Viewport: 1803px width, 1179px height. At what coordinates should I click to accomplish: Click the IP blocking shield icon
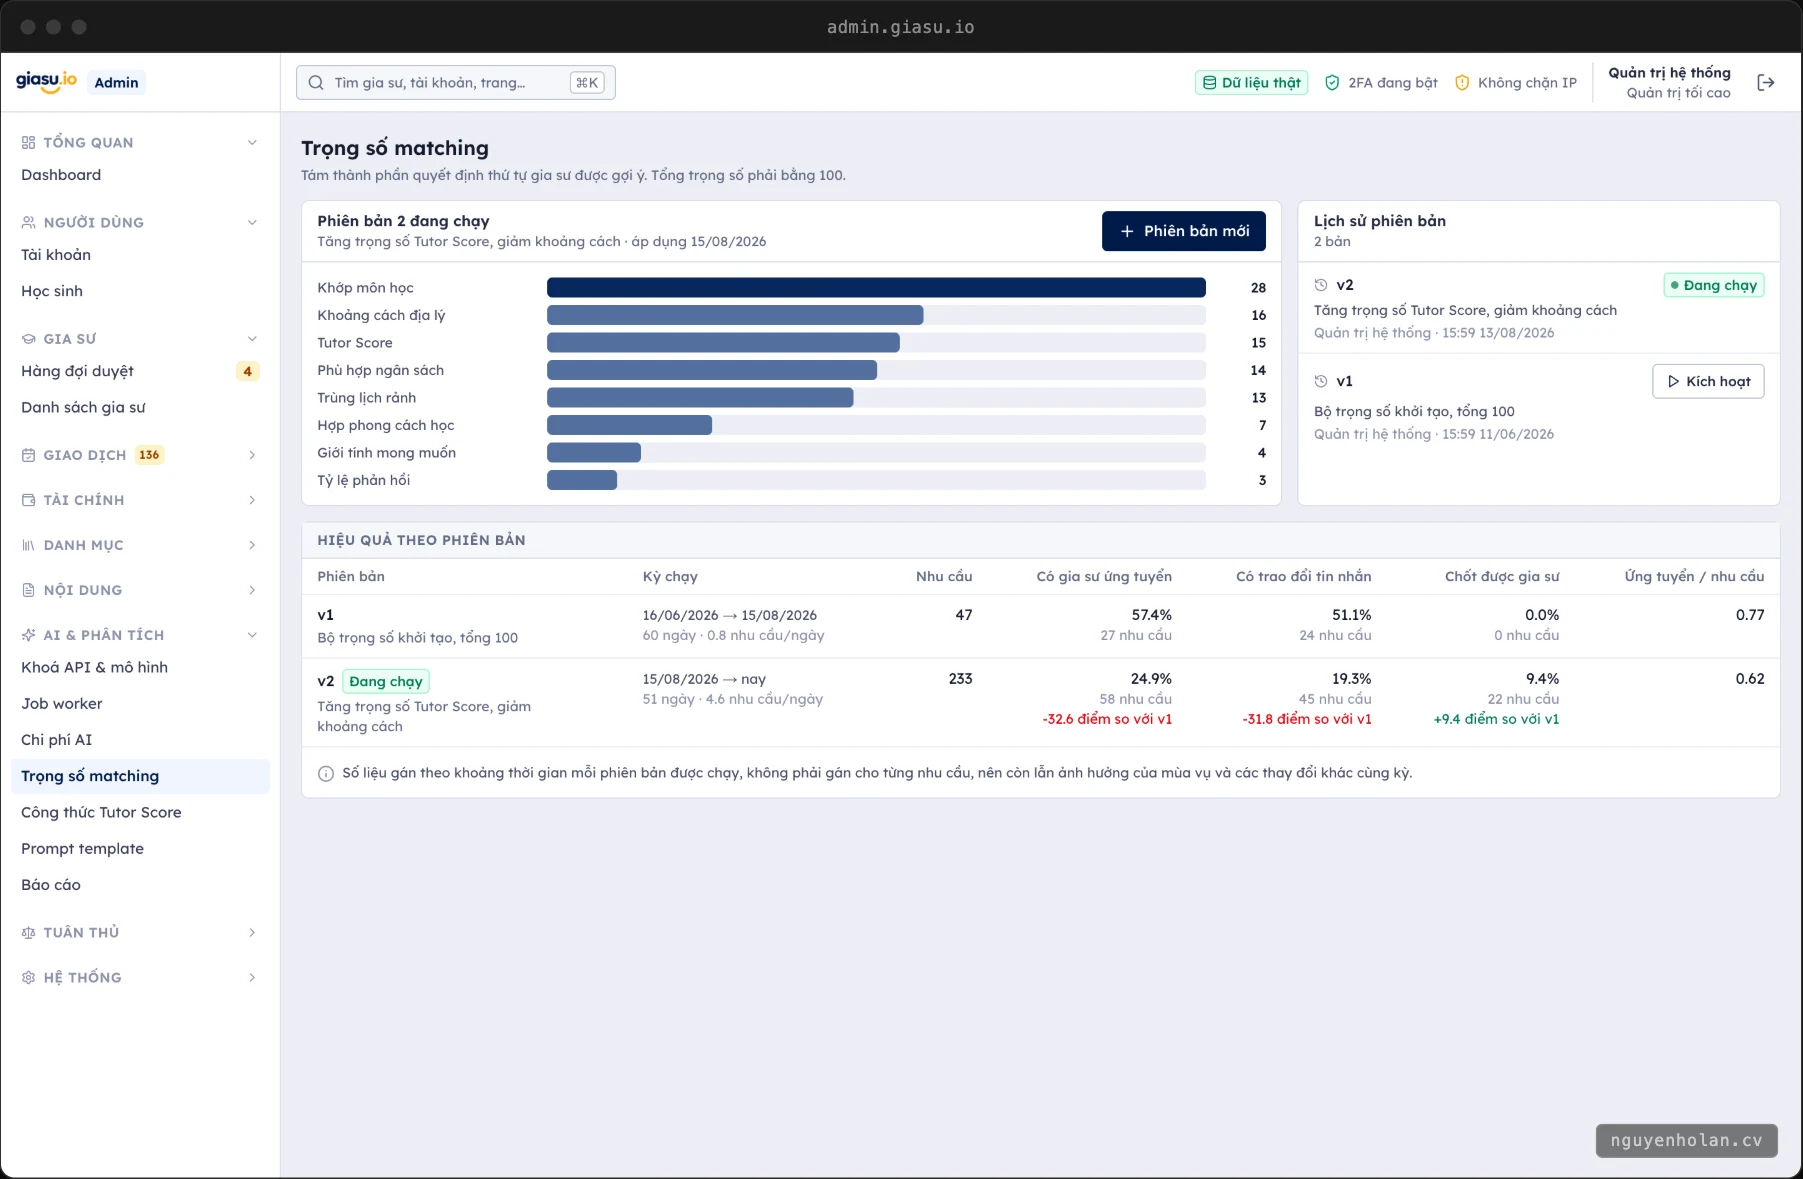click(1462, 83)
